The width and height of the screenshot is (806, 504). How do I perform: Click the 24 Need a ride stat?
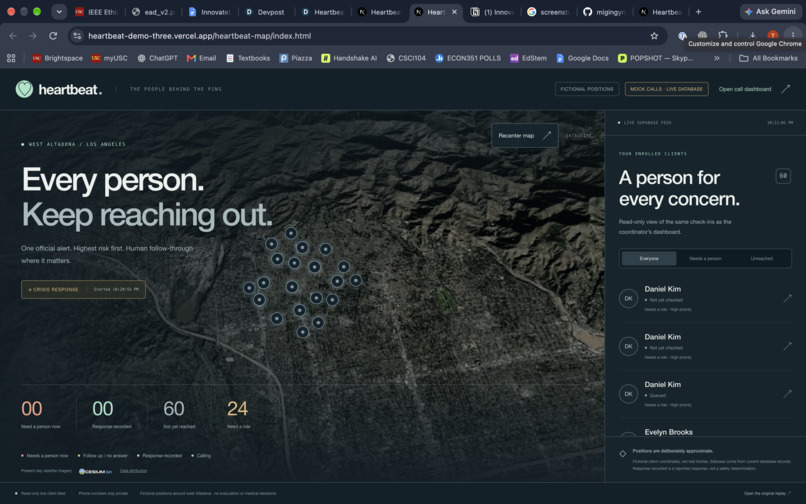pos(238,414)
